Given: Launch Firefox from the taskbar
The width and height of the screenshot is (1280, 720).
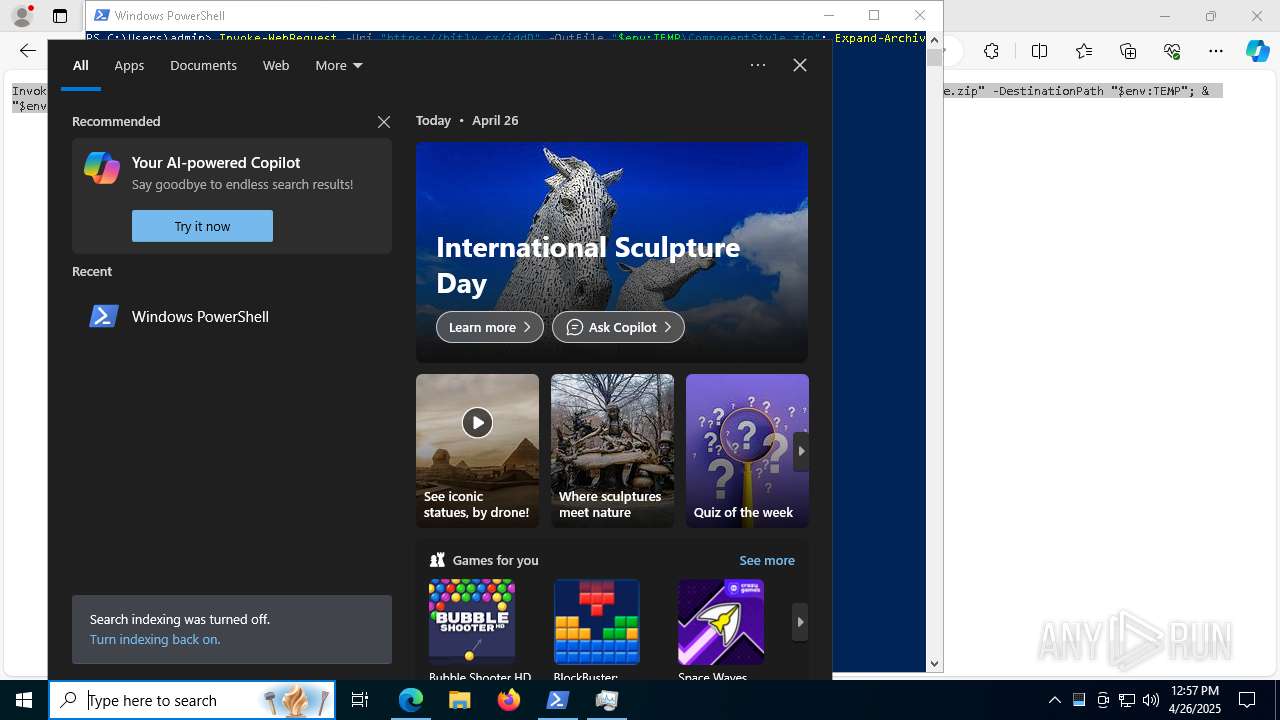Looking at the screenshot, I should (x=509, y=700).
